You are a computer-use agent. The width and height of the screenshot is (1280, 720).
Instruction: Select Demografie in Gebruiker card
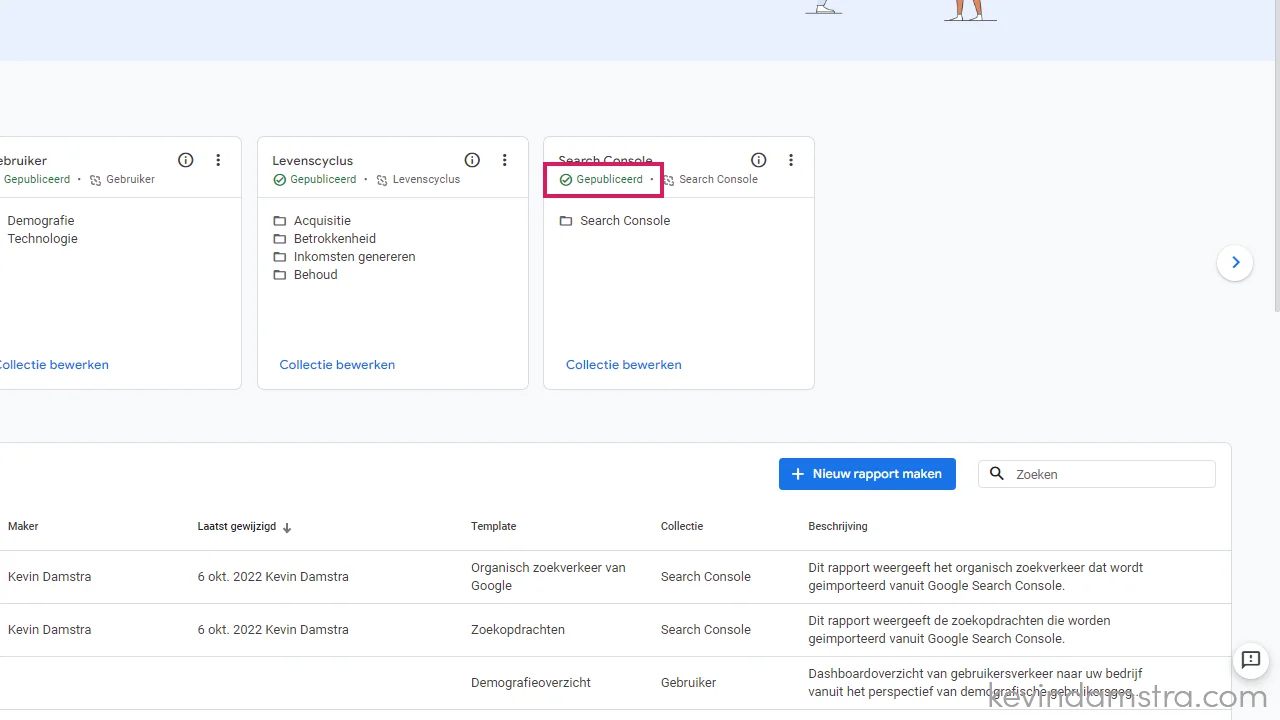click(x=41, y=221)
